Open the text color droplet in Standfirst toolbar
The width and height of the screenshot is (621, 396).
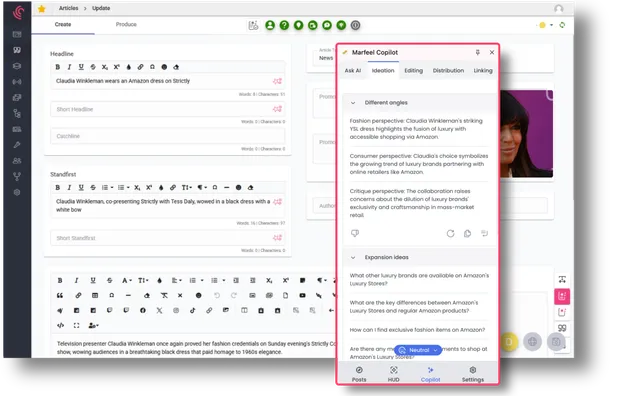click(161, 188)
